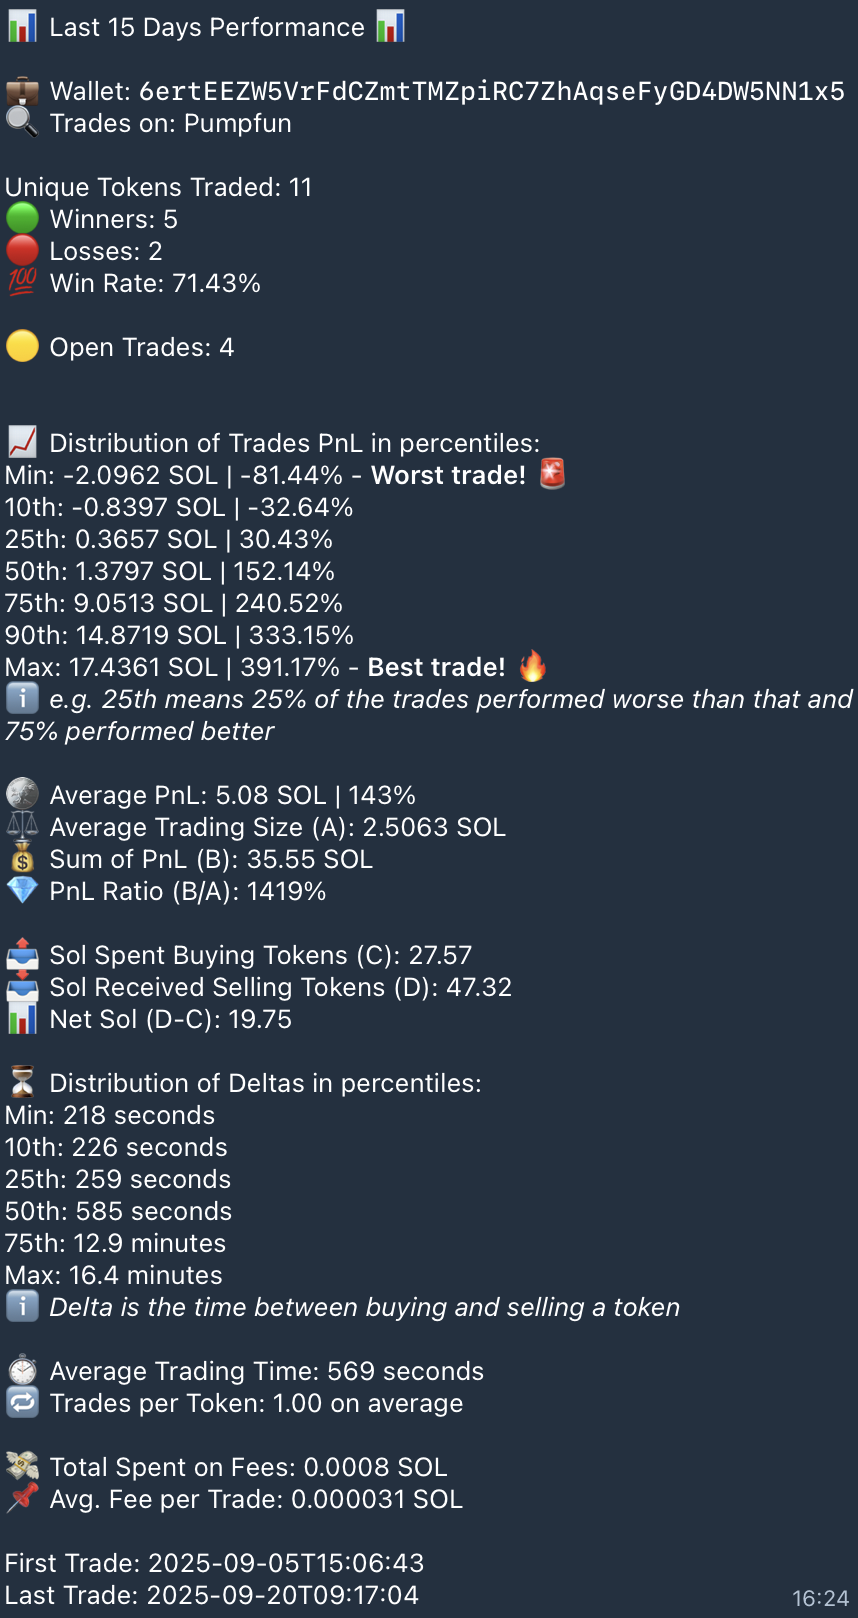Click the pushpin icon by Avg. Fee per Trade

[x=22, y=1498]
